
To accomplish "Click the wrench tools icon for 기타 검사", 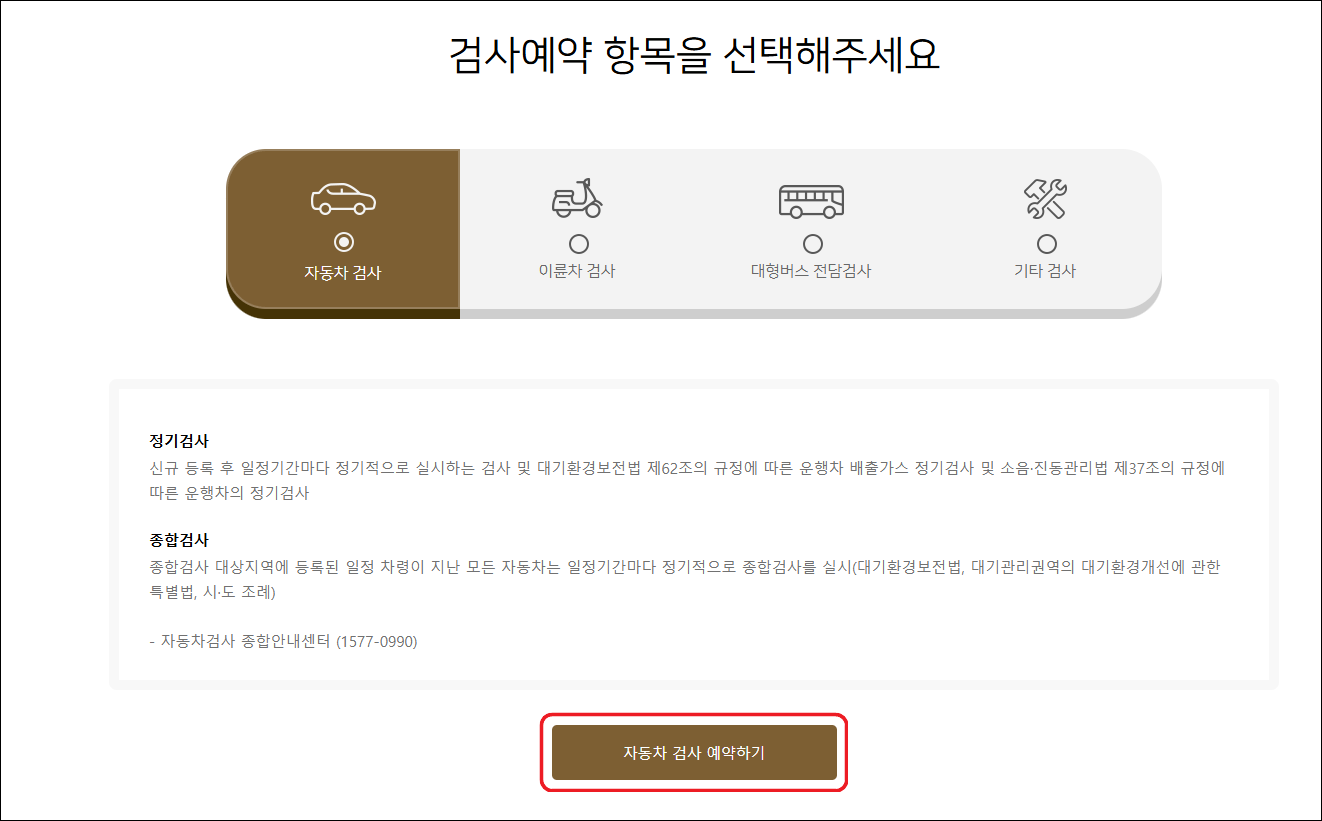I will coord(1046,199).
